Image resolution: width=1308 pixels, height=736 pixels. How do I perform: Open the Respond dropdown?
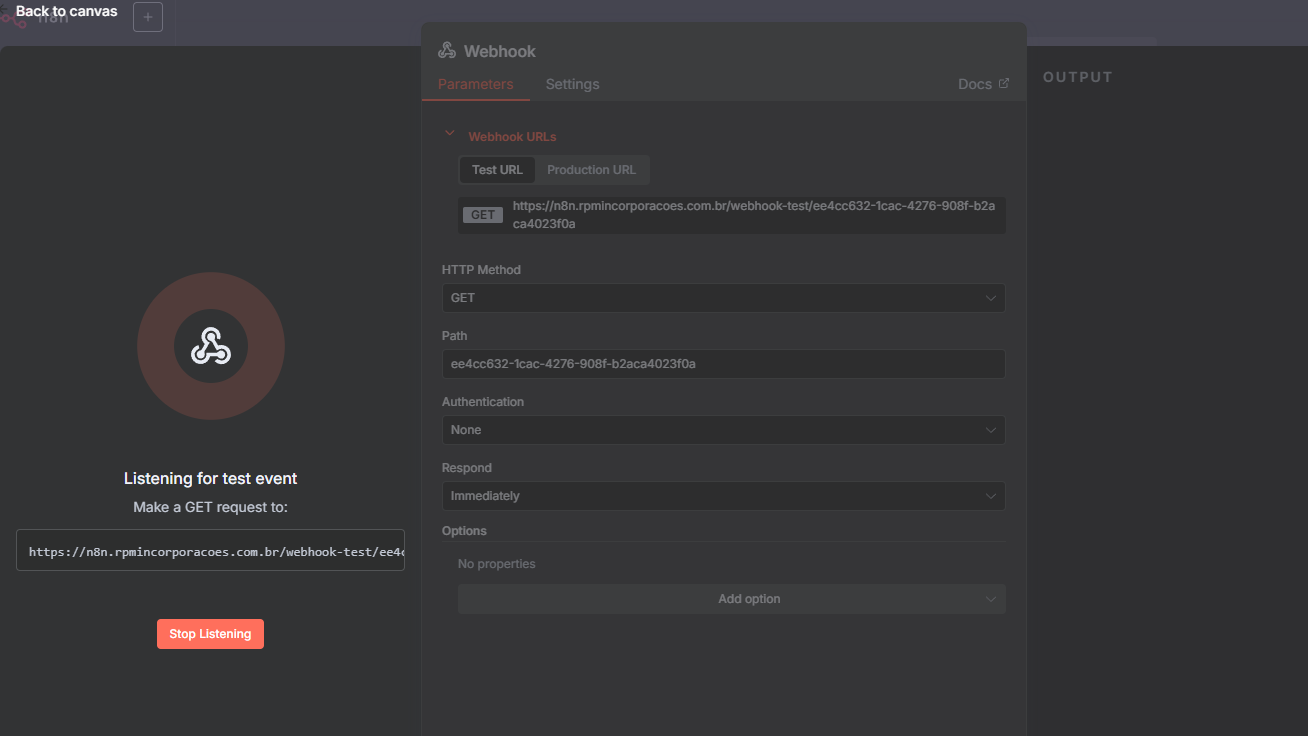(x=723, y=496)
